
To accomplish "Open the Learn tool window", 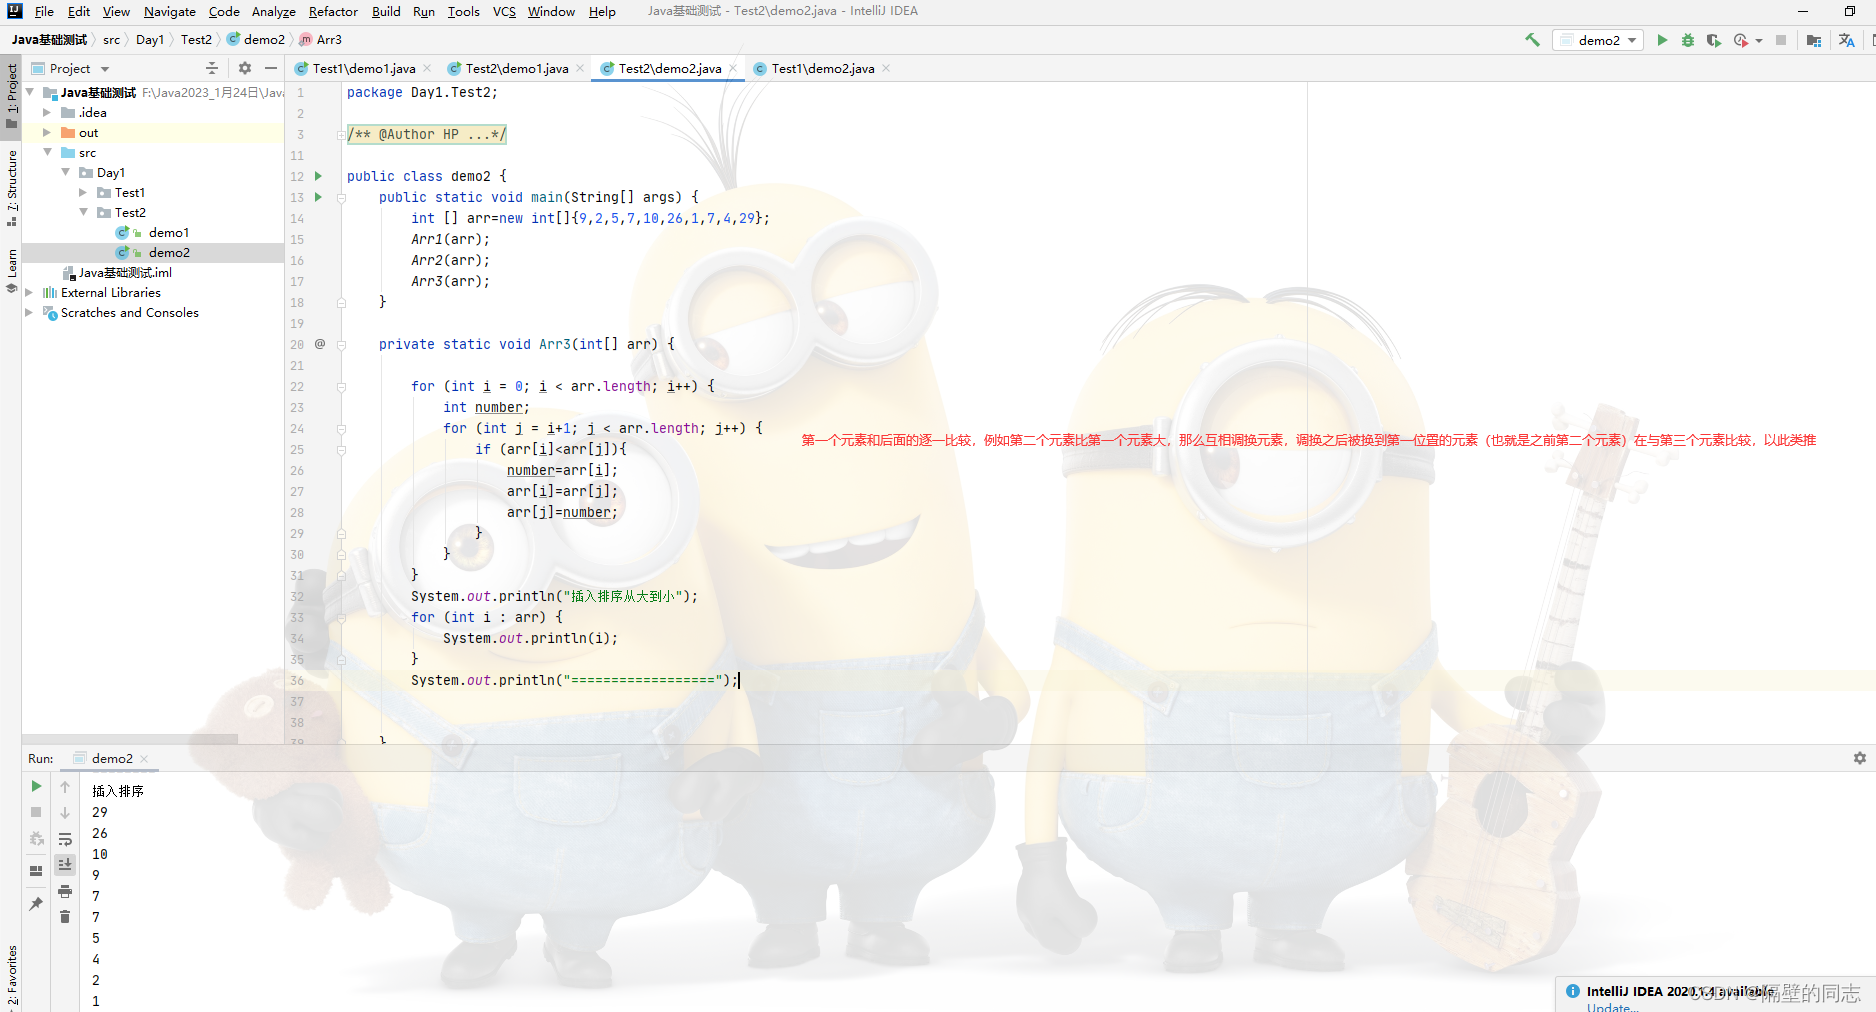I will point(11,270).
